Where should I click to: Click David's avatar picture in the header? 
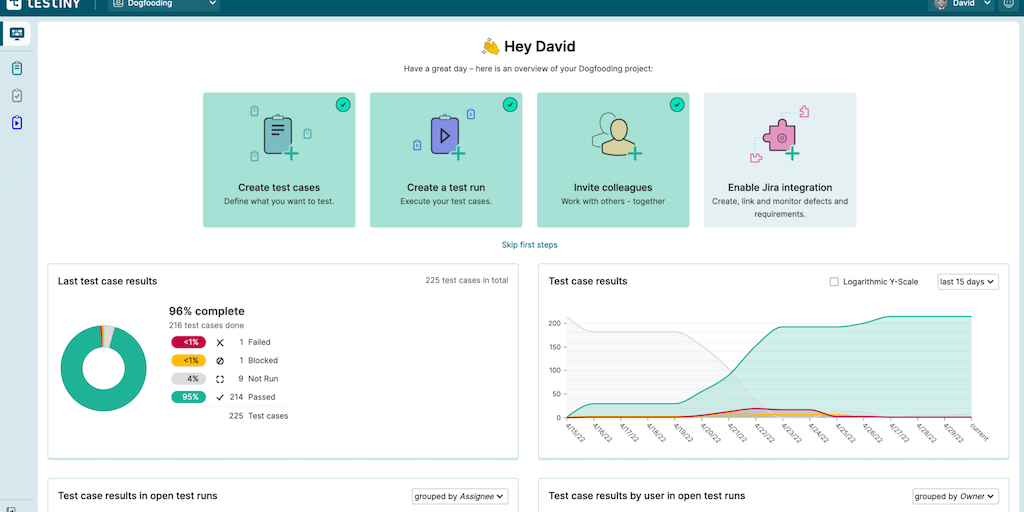[x=940, y=4]
